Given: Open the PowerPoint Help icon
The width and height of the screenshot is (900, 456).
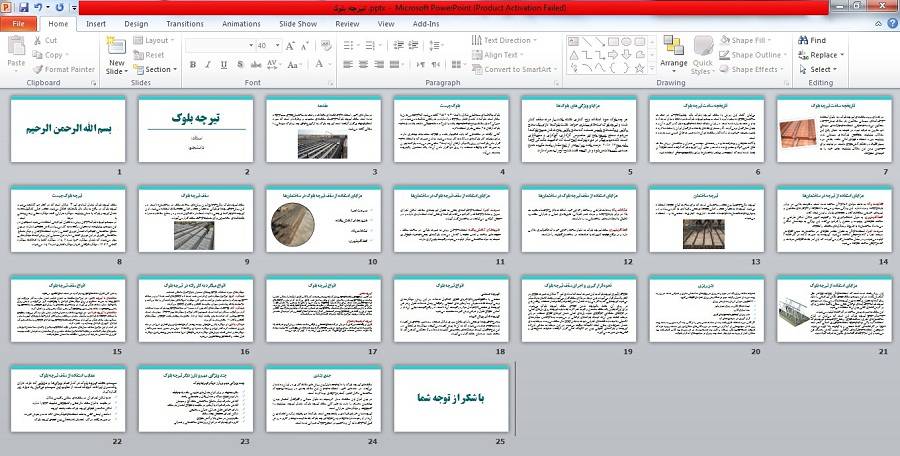Looking at the screenshot, I should coord(893,24).
